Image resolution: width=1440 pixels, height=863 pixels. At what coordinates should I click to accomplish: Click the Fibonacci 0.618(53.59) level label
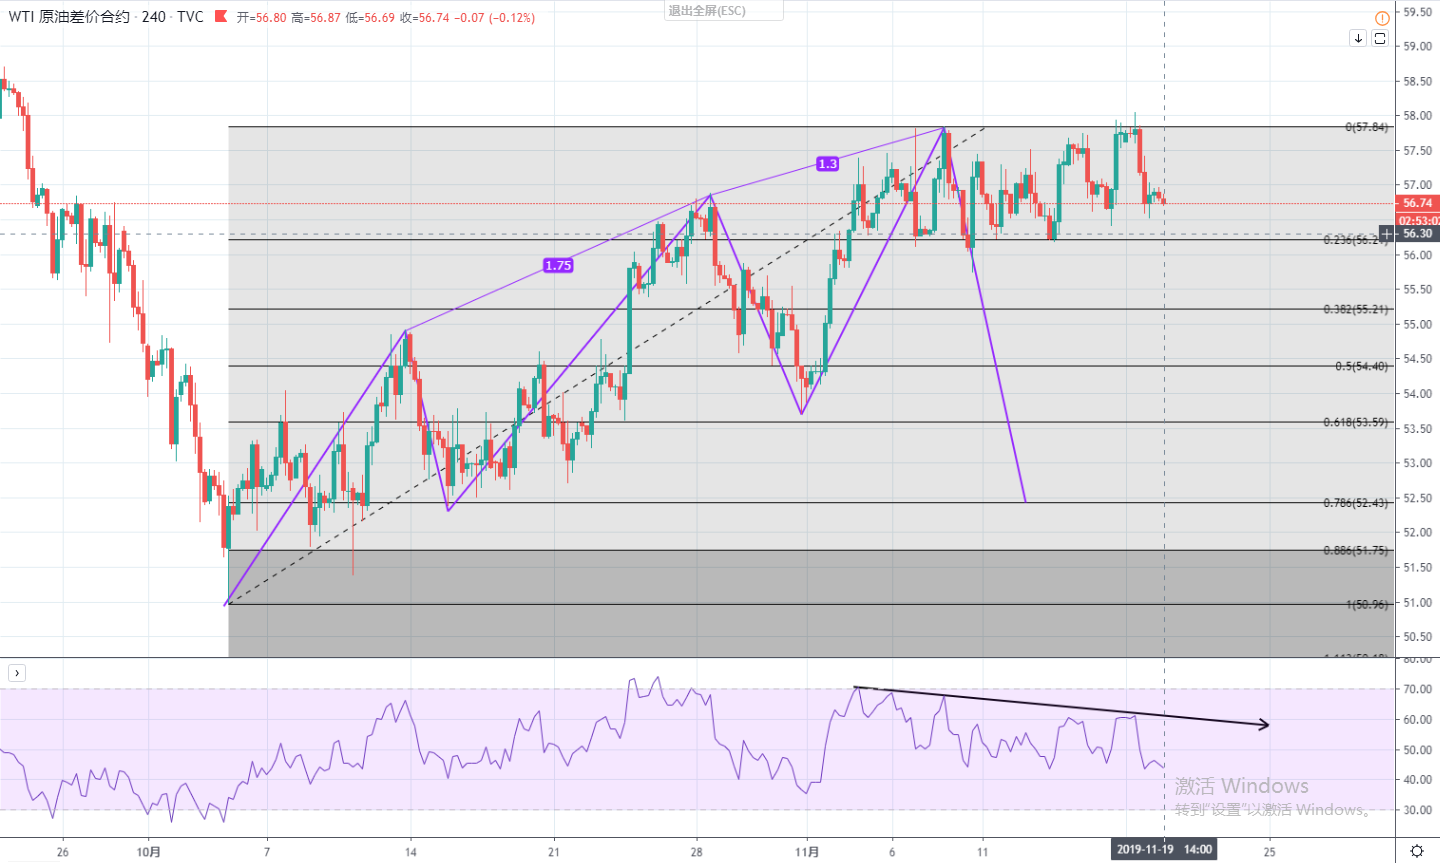click(x=1356, y=422)
